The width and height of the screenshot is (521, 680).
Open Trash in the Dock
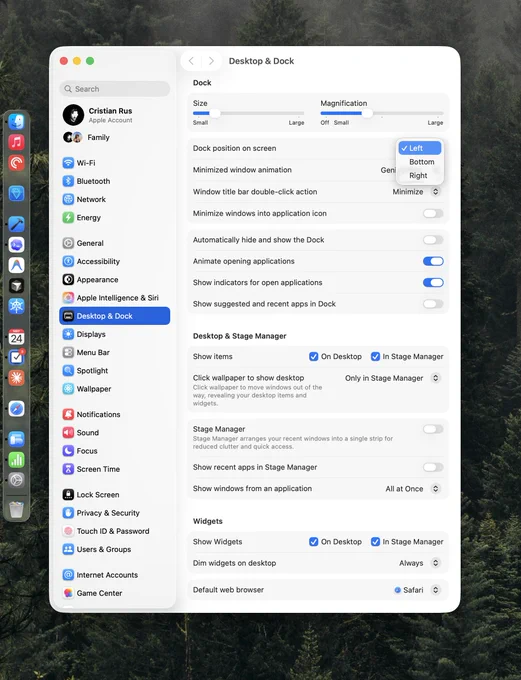click(16, 509)
